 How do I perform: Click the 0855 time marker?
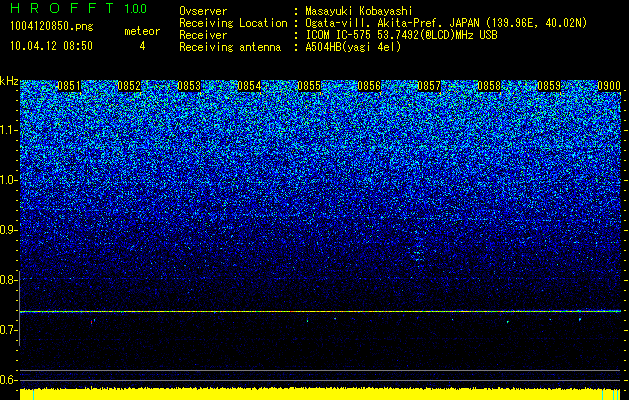click(x=309, y=86)
